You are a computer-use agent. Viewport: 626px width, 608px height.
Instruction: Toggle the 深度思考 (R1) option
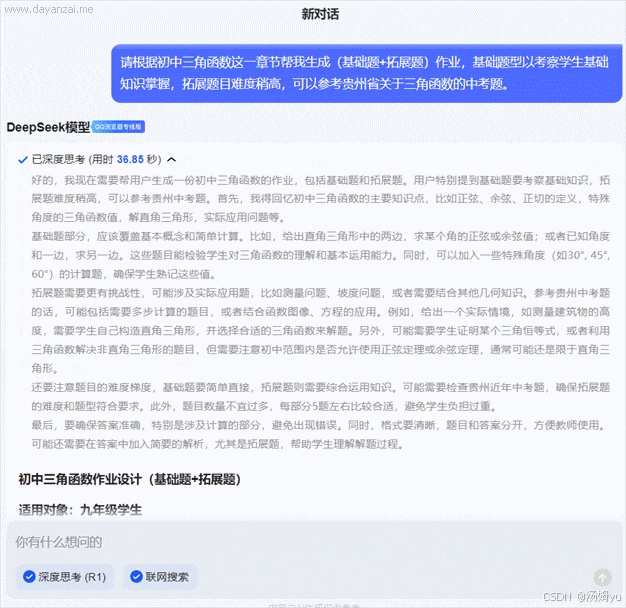tap(65, 577)
